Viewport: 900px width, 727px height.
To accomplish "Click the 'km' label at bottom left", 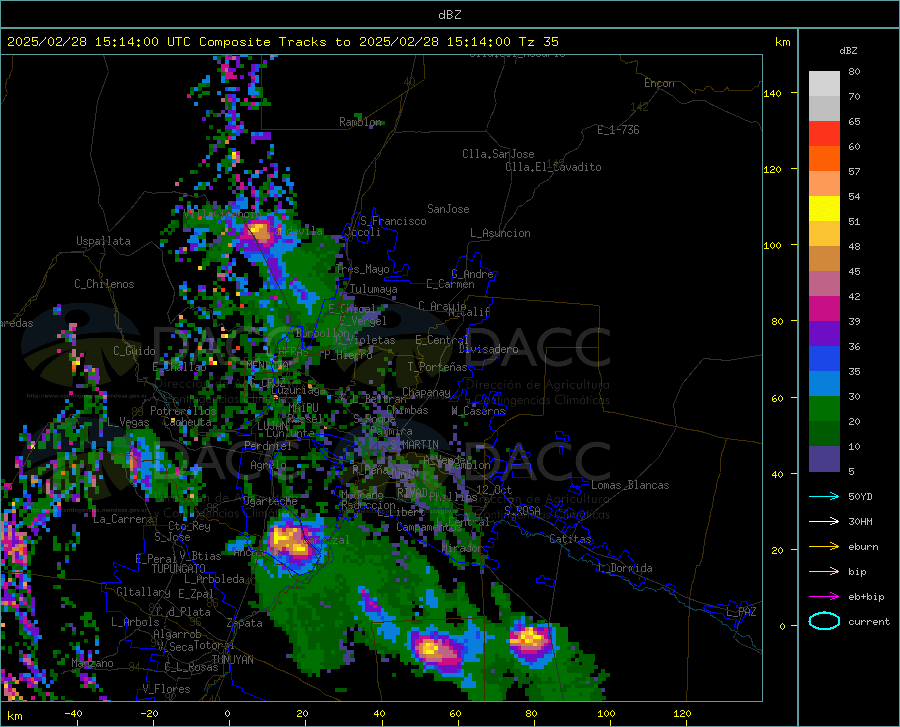I will pos(14,716).
